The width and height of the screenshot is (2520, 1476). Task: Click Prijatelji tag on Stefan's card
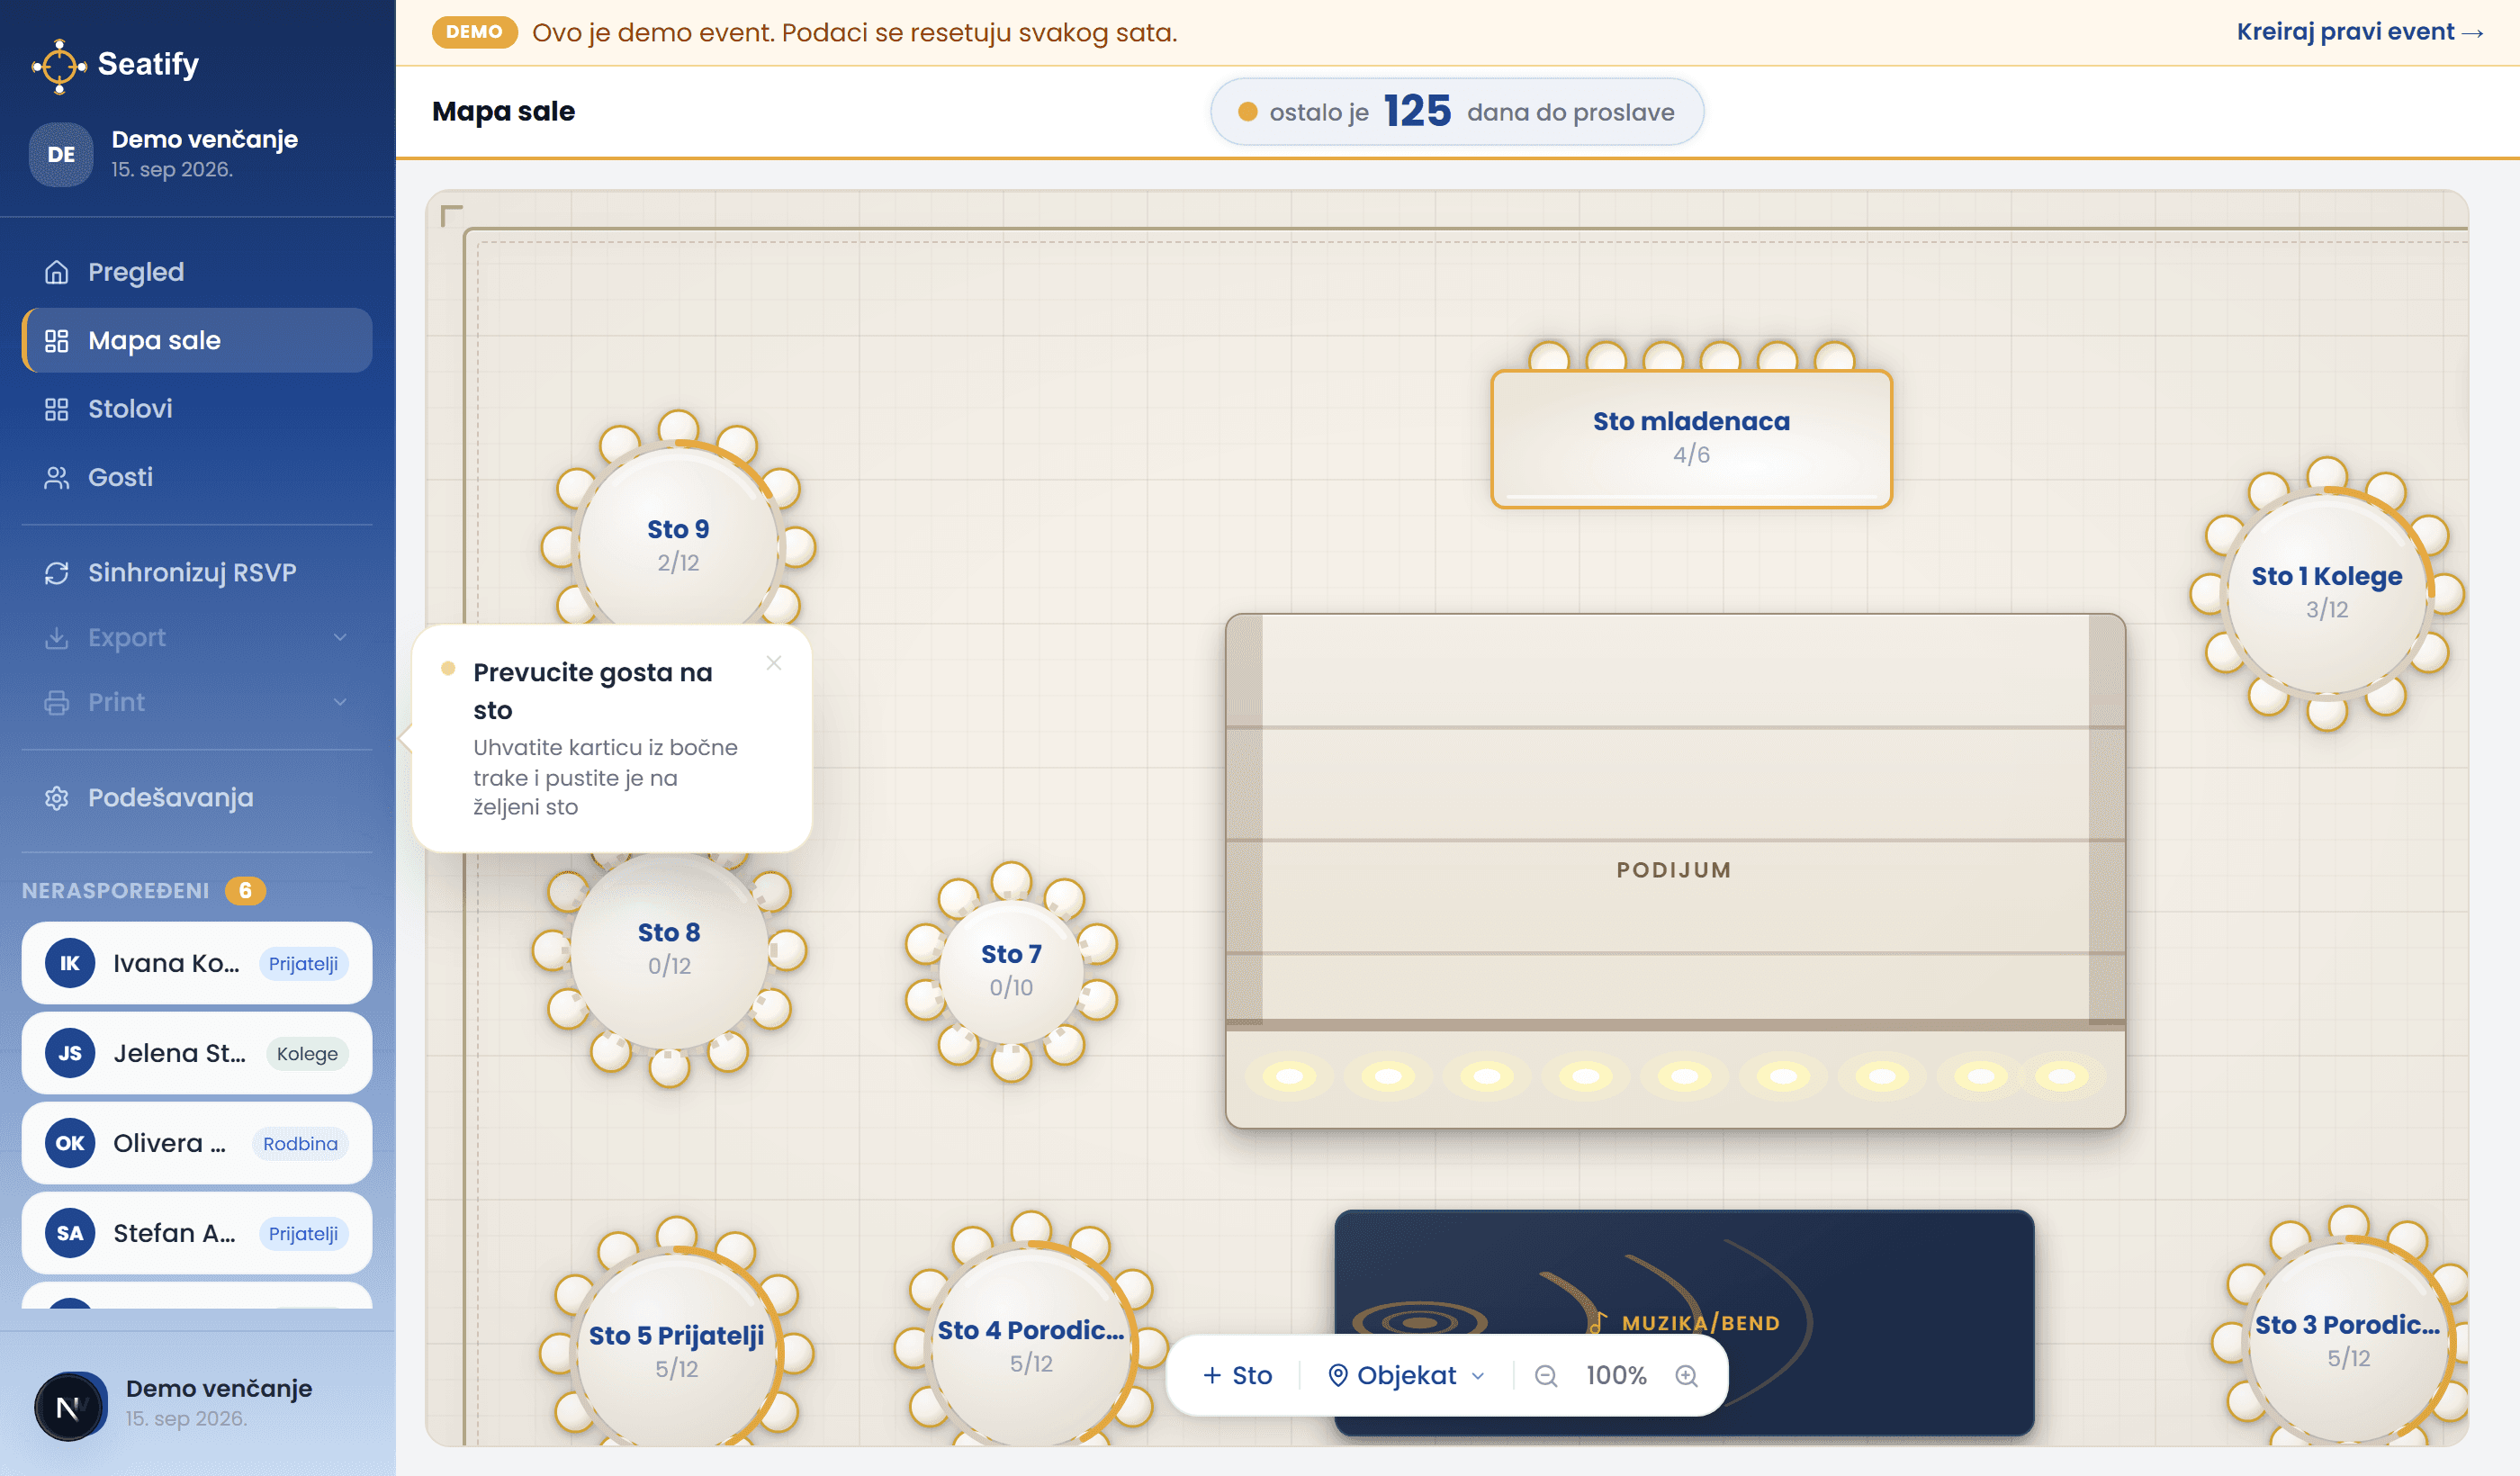(303, 1233)
